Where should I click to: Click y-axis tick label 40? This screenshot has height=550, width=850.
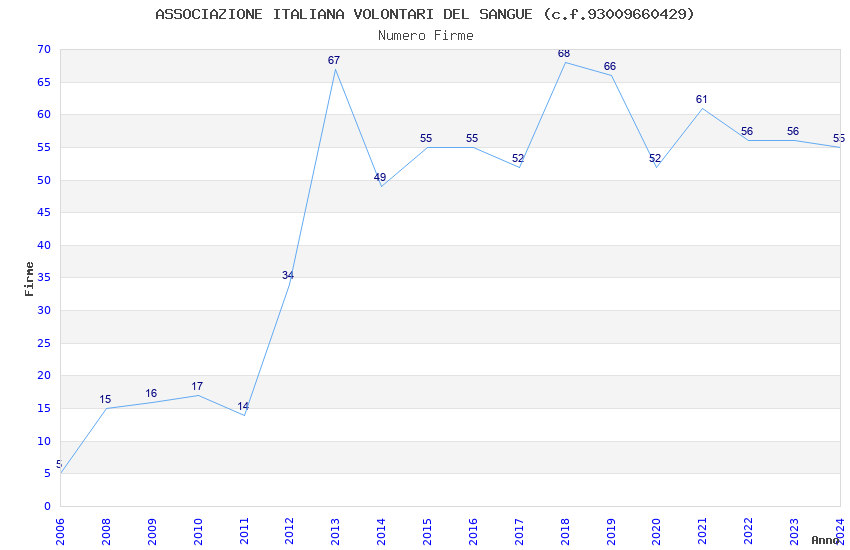coord(44,245)
